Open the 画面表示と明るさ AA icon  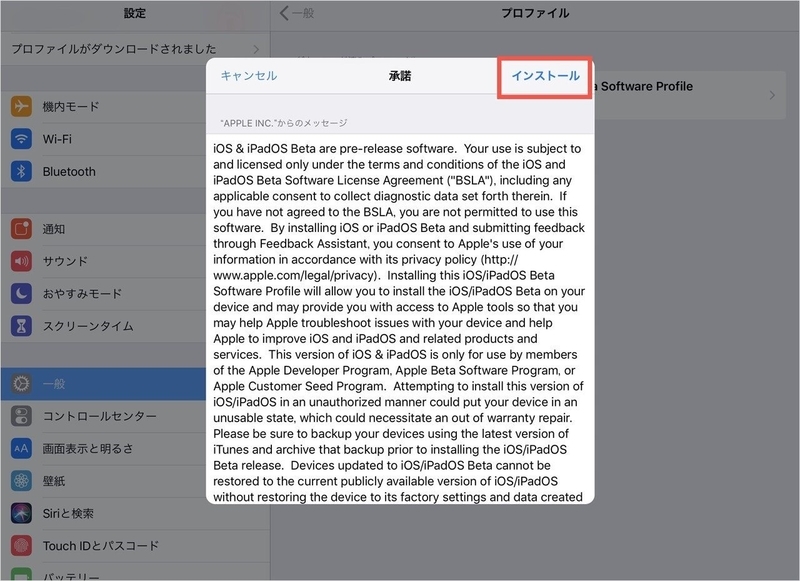click(x=21, y=448)
